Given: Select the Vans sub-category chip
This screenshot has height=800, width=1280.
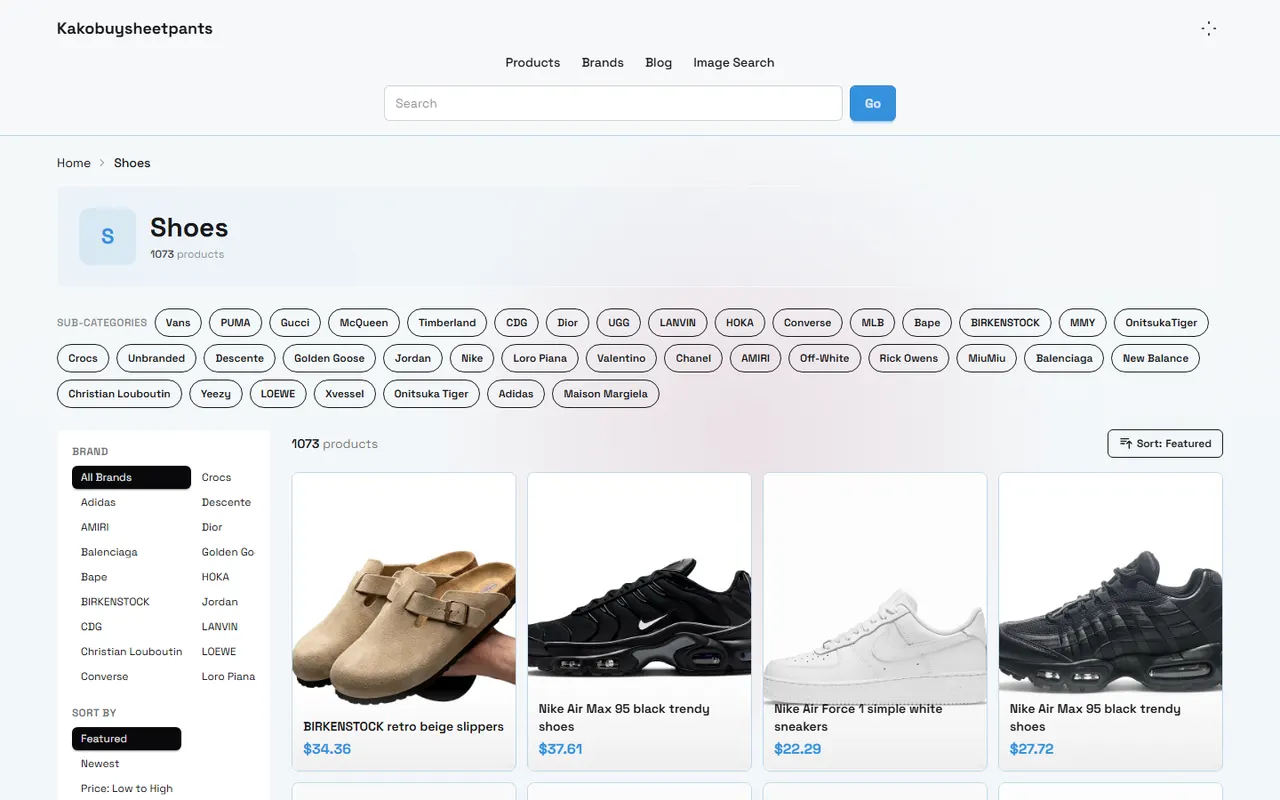Looking at the screenshot, I should click(x=178, y=323).
